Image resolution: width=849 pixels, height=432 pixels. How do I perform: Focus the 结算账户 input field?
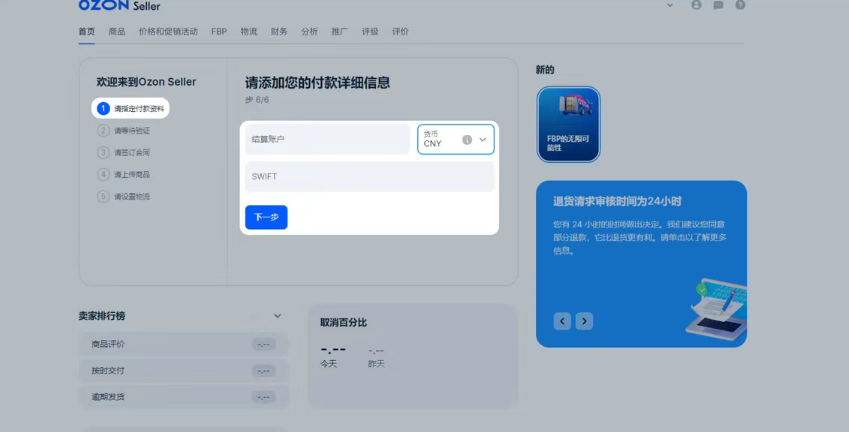tap(328, 139)
